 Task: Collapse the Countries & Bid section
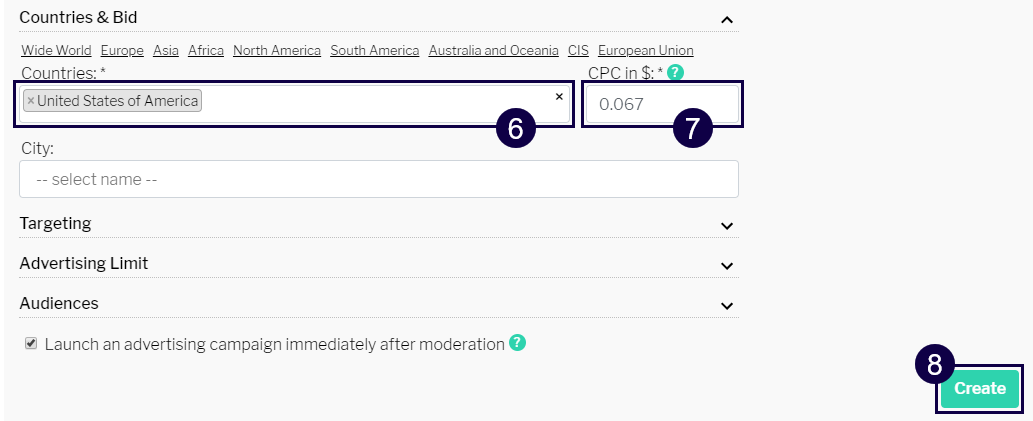pyautogui.click(x=727, y=19)
